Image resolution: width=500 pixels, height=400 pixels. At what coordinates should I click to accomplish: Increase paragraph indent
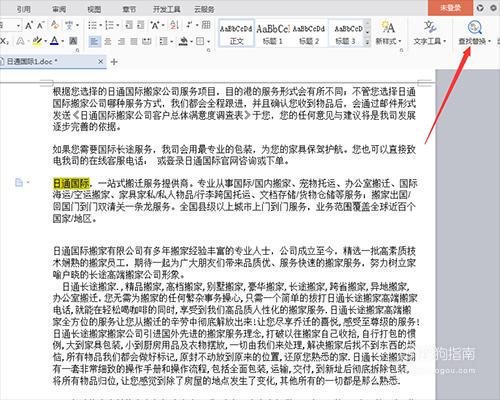coord(141,25)
